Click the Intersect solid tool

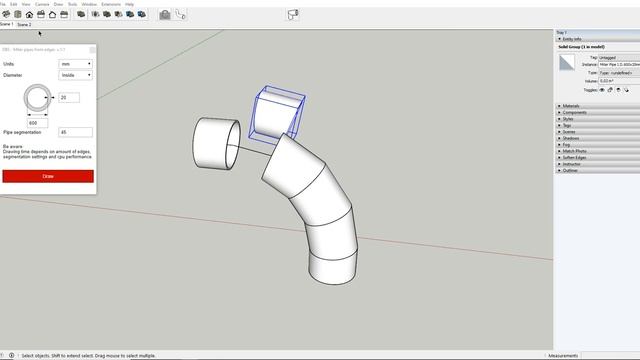pos(96,15)
